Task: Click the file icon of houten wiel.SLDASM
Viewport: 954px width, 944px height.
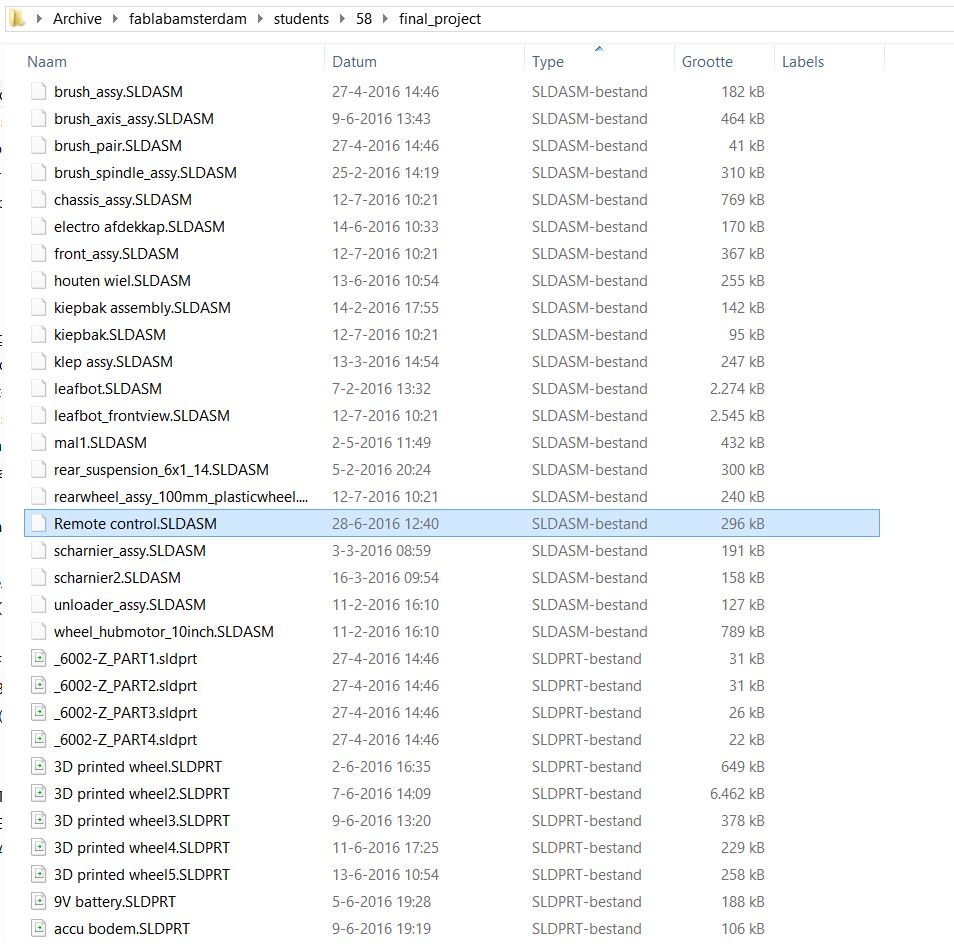Action: point(38,281)
